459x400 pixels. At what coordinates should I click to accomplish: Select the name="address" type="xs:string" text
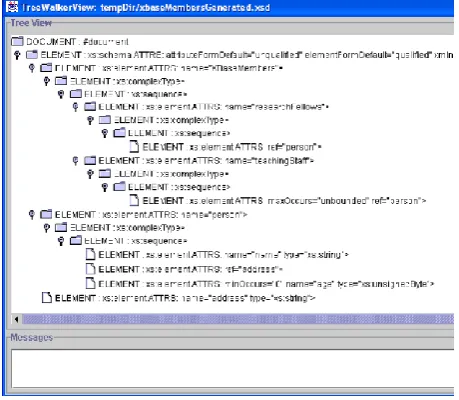click(x=185, y=298)
